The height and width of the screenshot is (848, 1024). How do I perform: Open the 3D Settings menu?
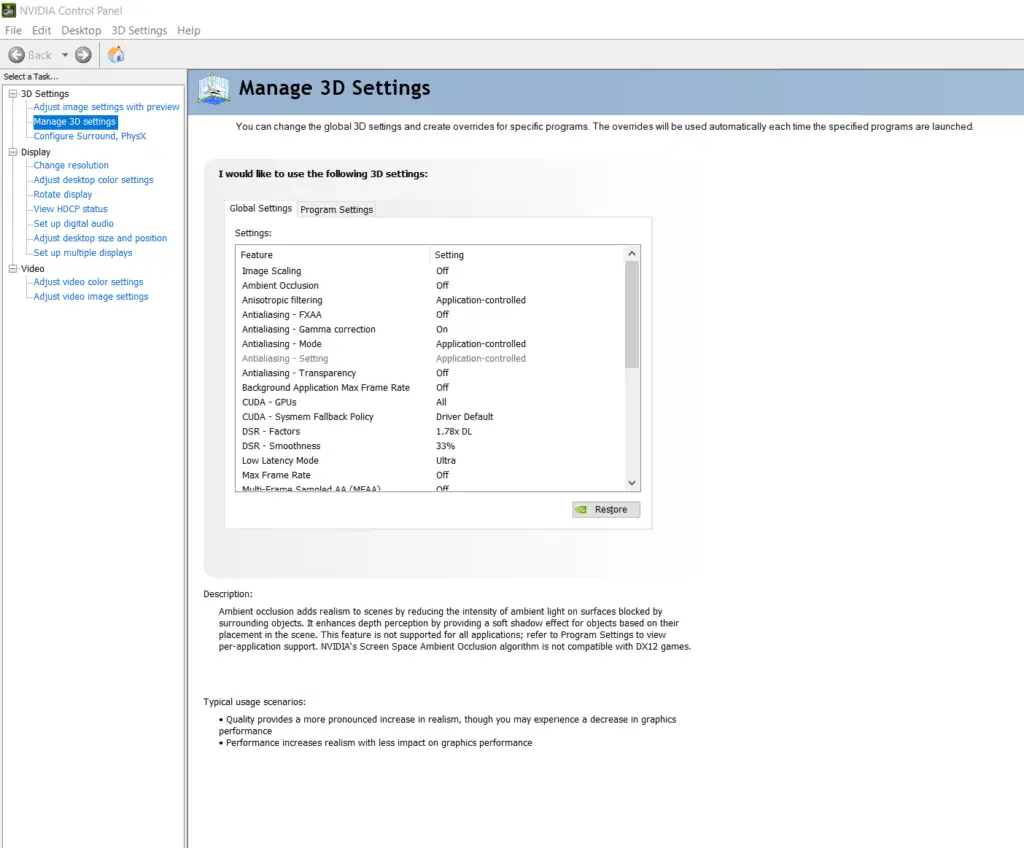[139, 30]
